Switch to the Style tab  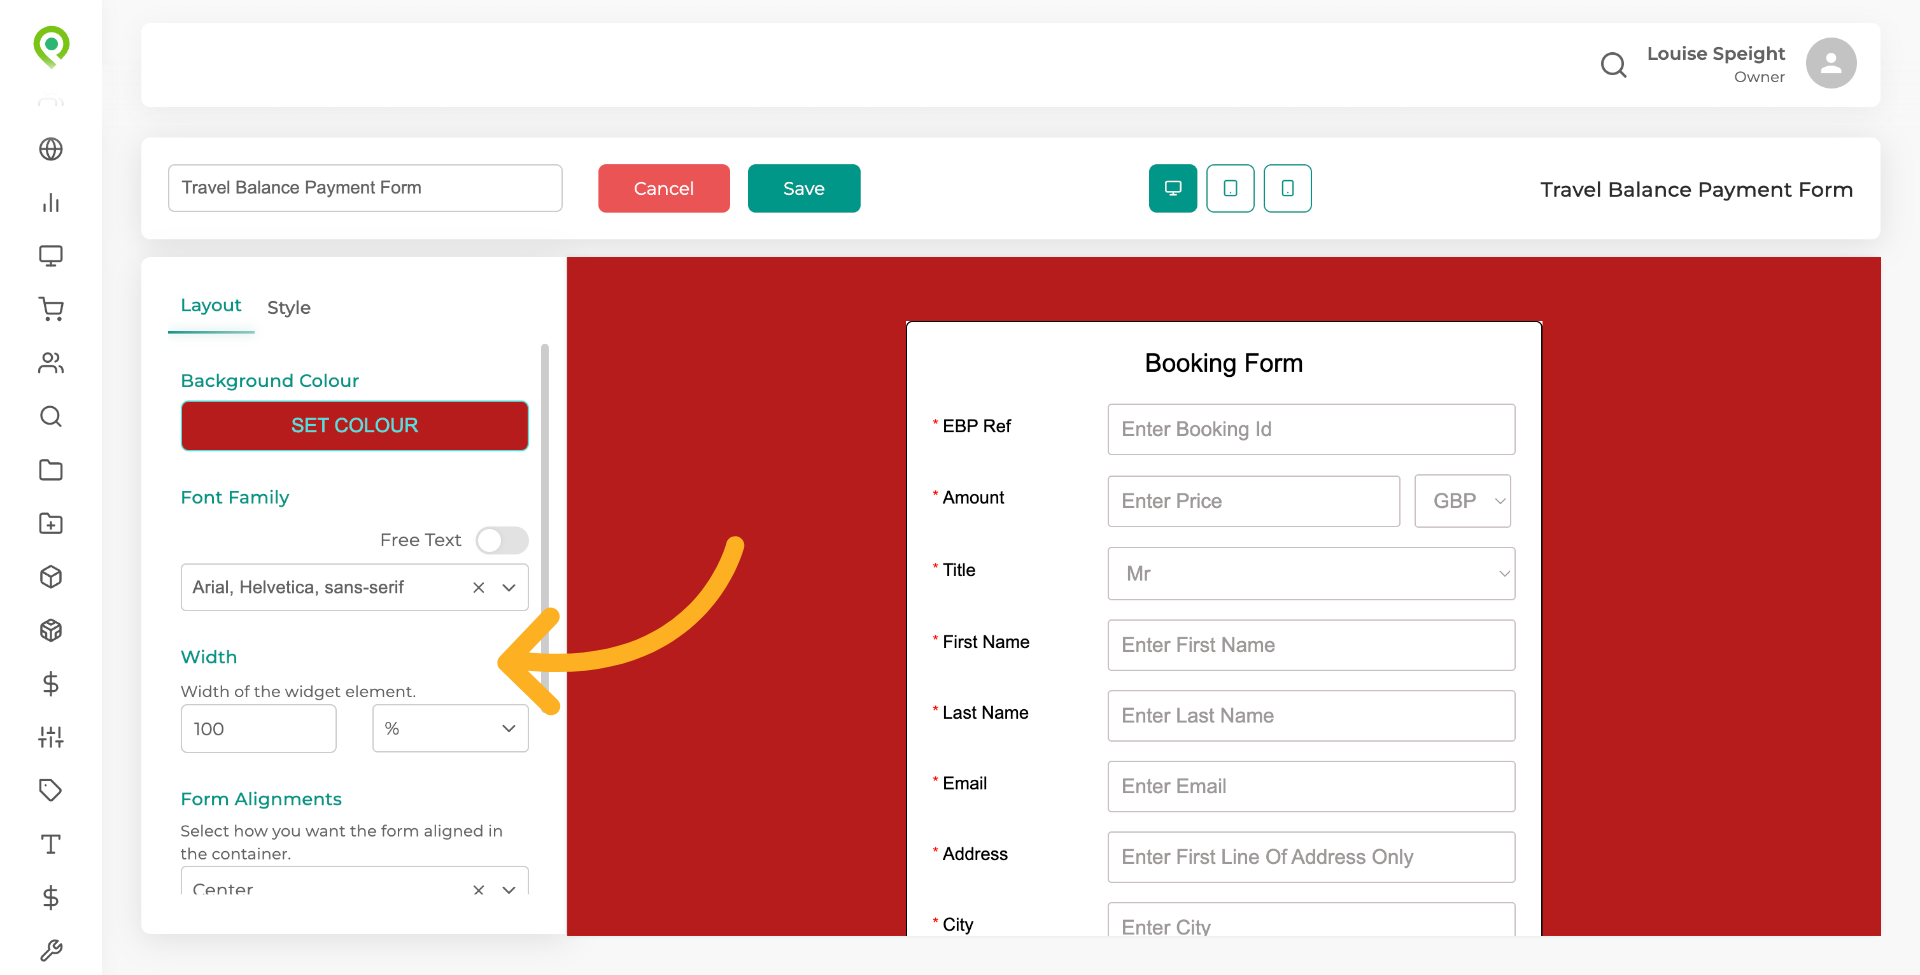tap(289, 308)
